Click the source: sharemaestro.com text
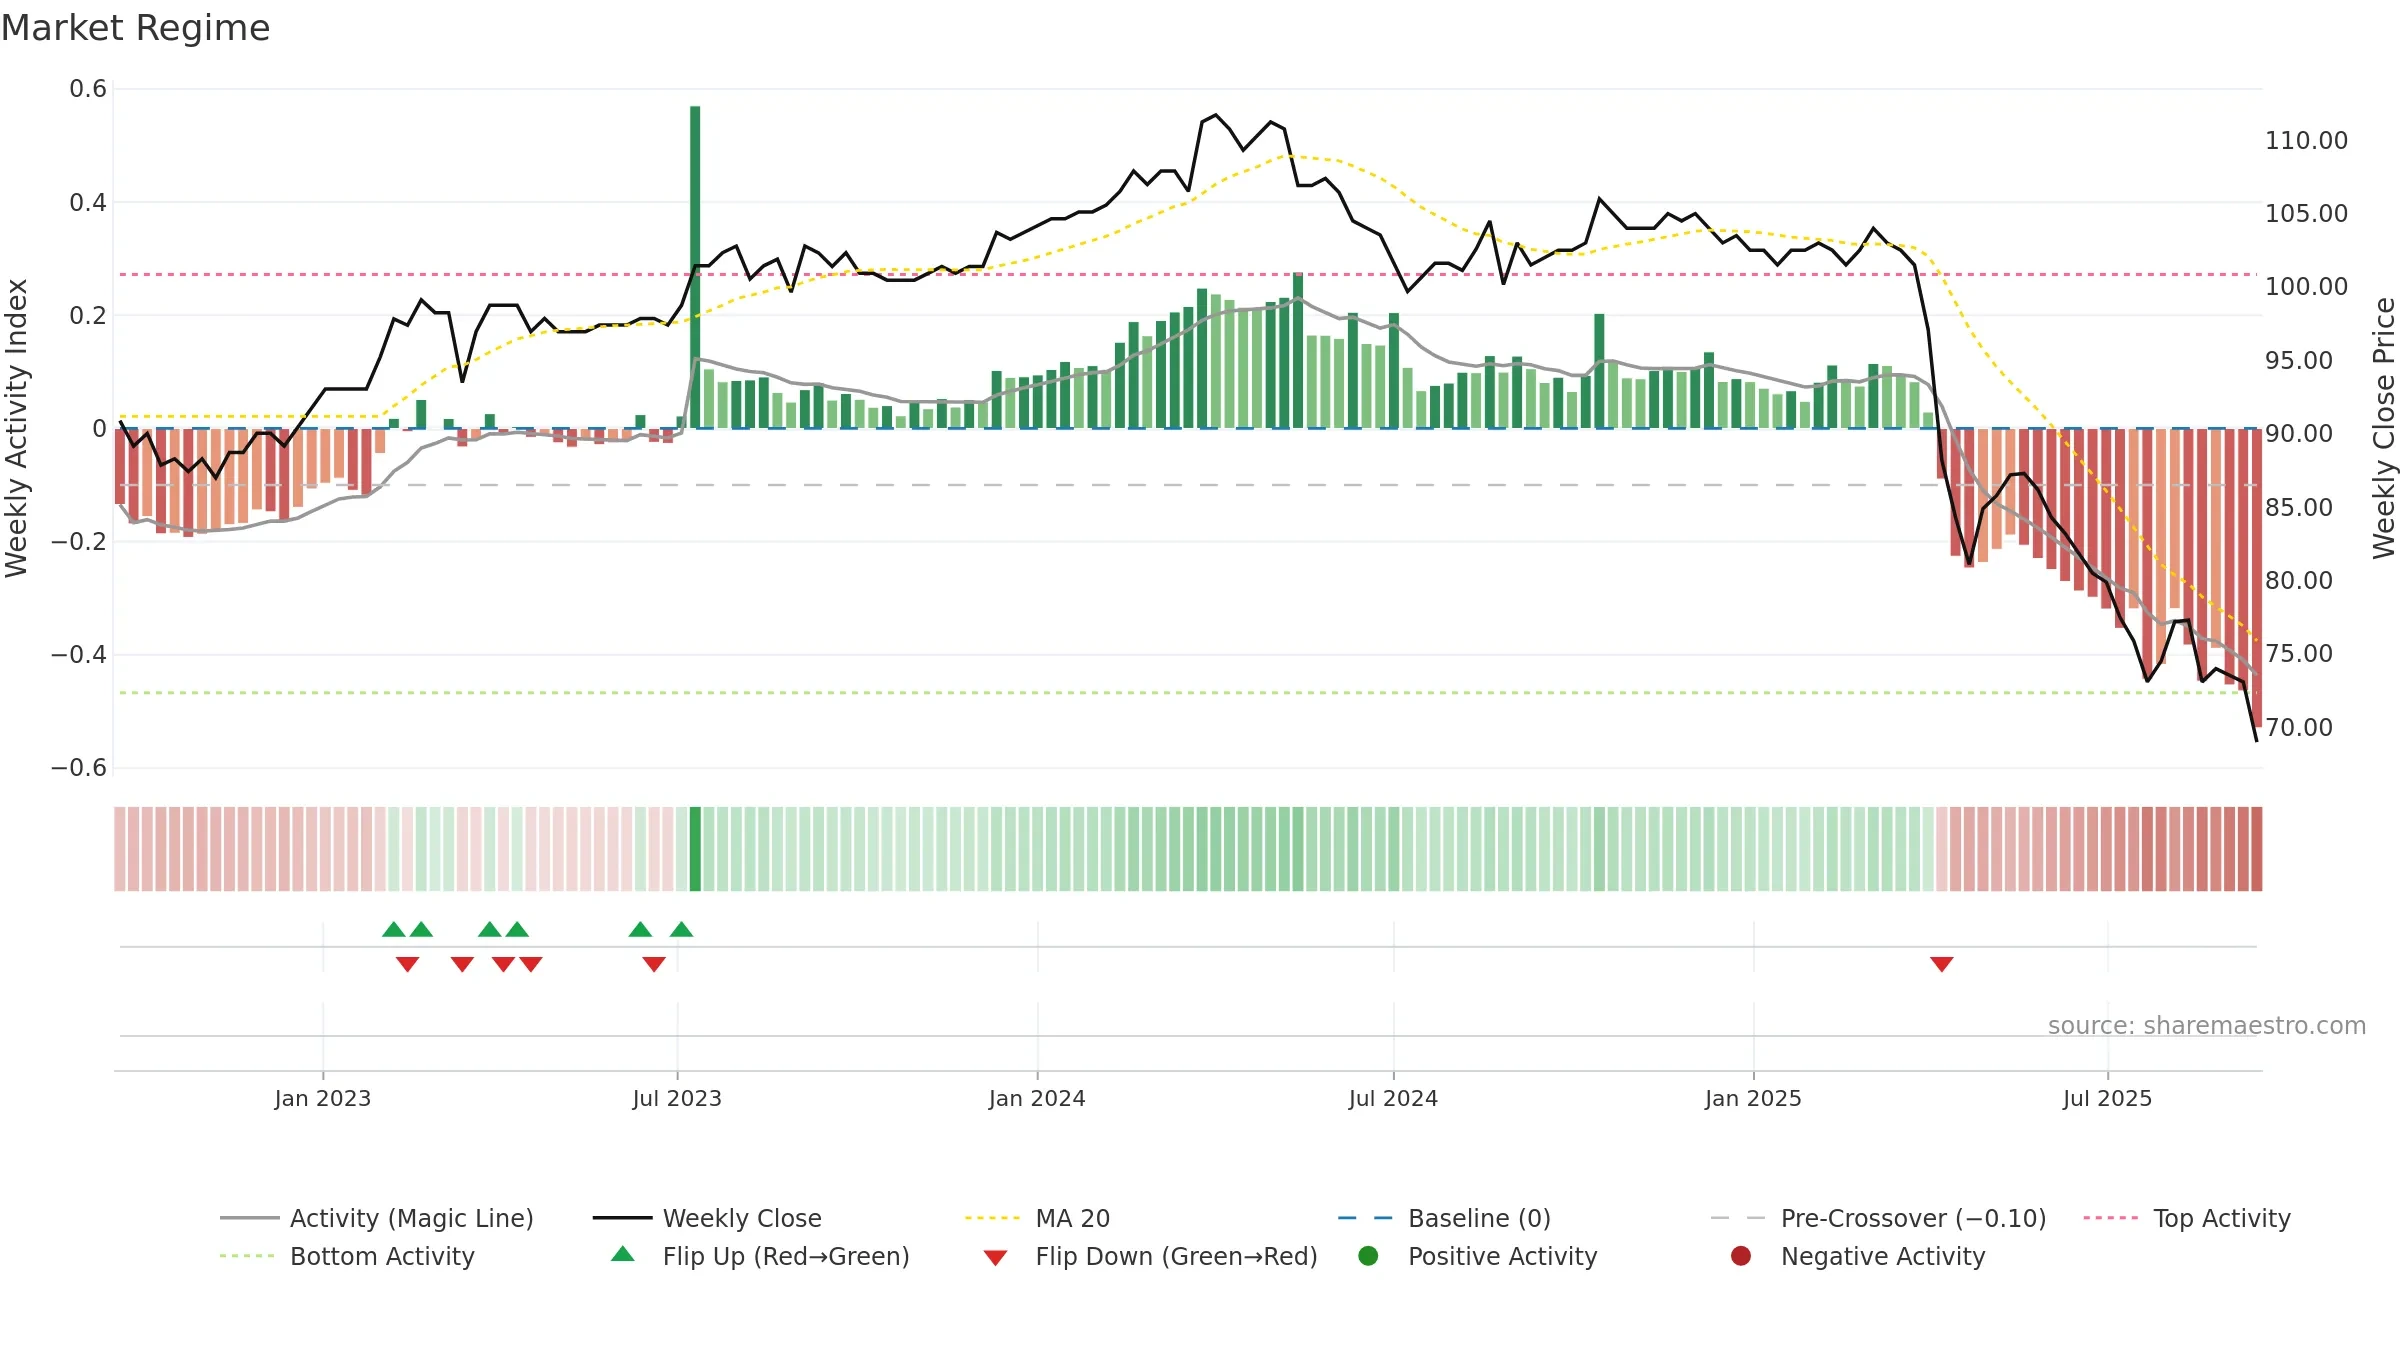The image size is (2400, 1350). tap(2207, 1025)
